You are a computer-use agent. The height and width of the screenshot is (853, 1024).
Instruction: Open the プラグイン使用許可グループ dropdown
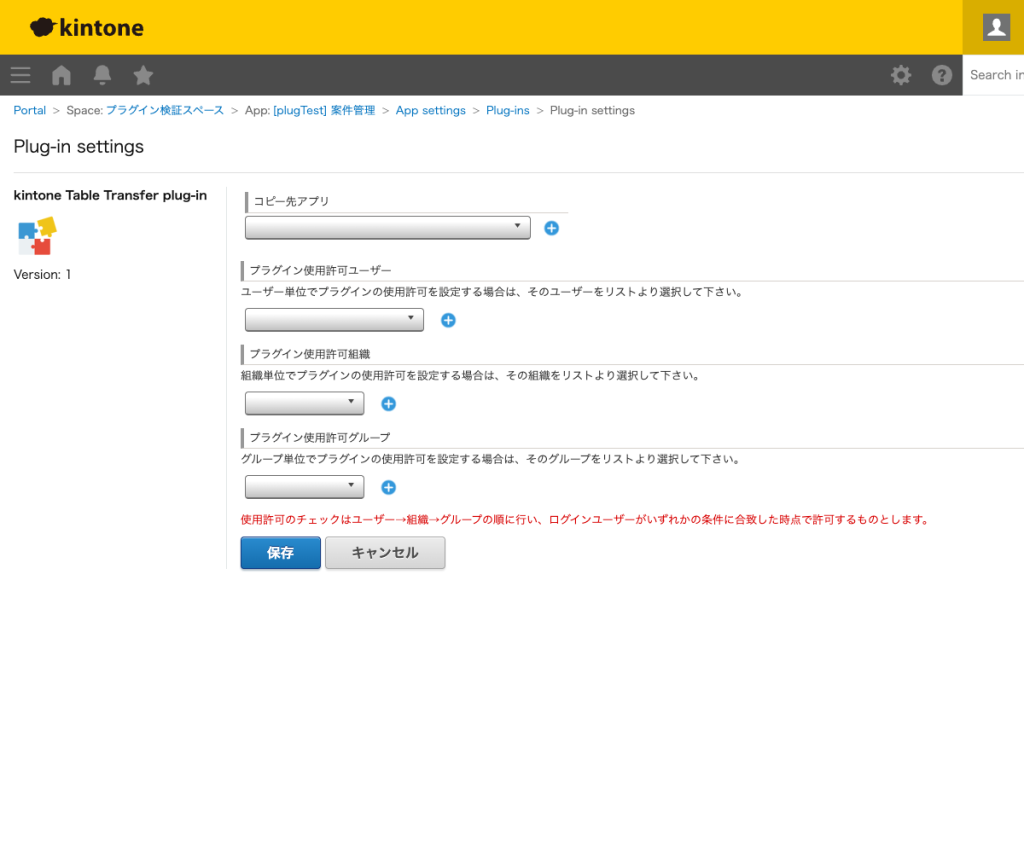point(304,487)
